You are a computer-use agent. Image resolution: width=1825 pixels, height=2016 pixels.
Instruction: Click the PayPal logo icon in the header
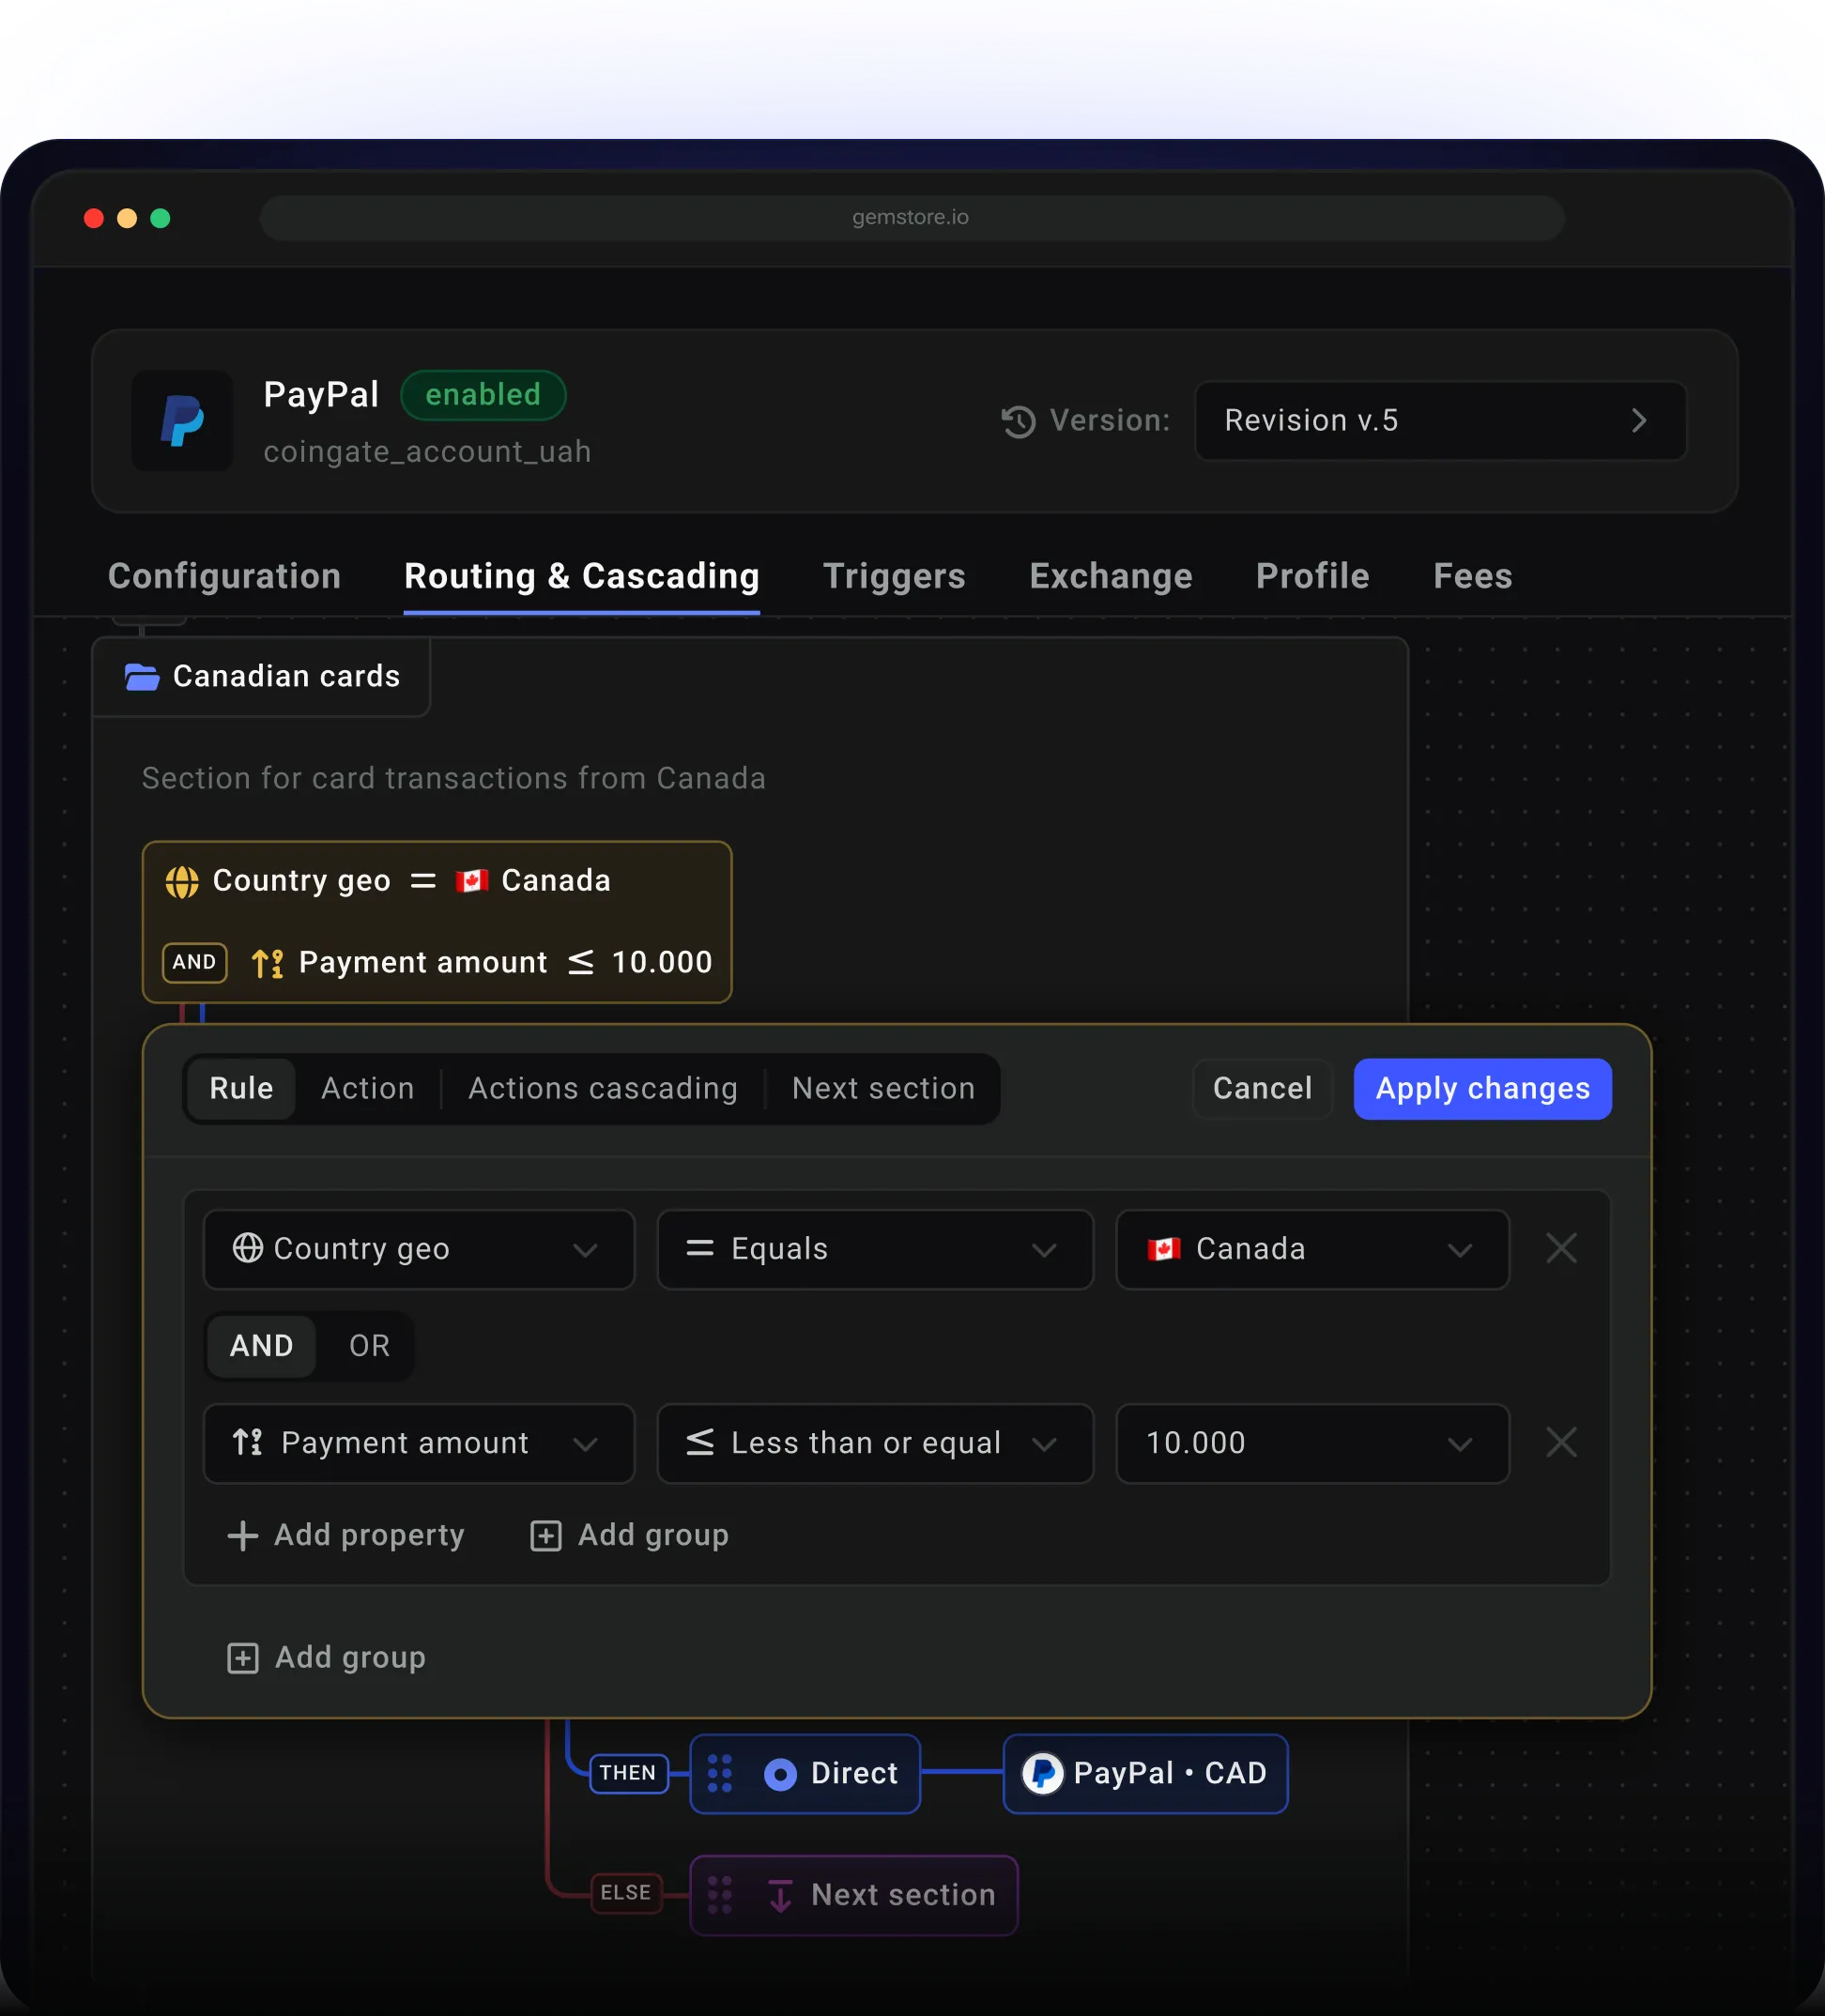coord(182,420)
